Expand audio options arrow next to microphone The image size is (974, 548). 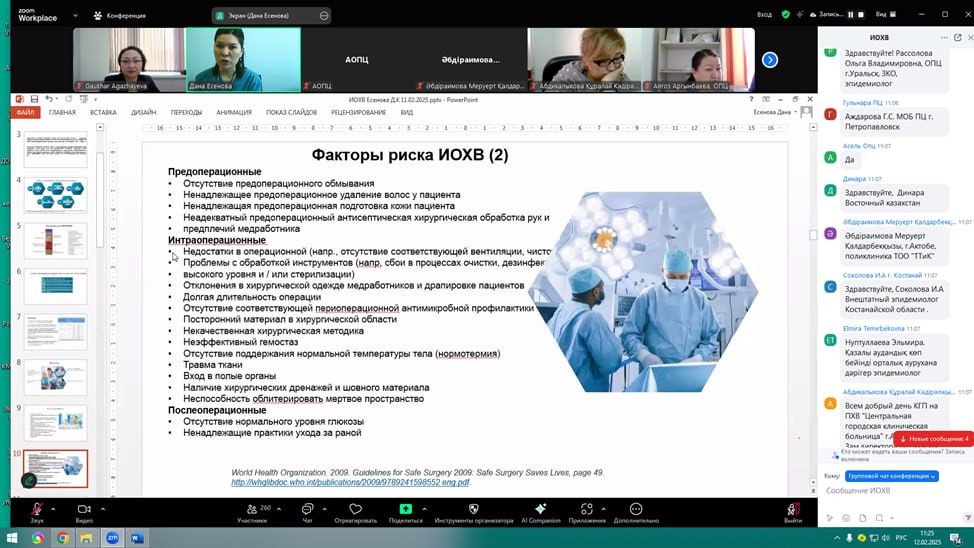click(x=55, y=507)
